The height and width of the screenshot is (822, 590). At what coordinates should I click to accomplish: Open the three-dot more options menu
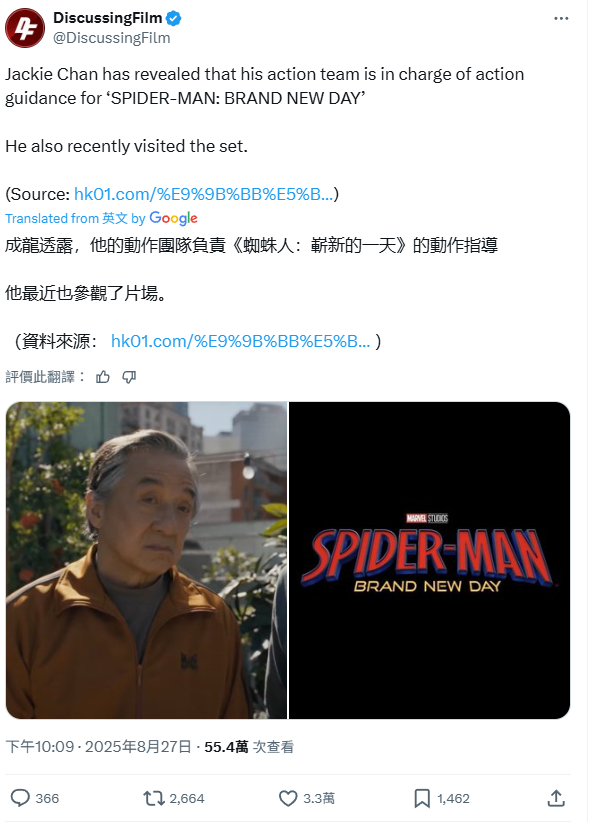[x=561, y=18]
